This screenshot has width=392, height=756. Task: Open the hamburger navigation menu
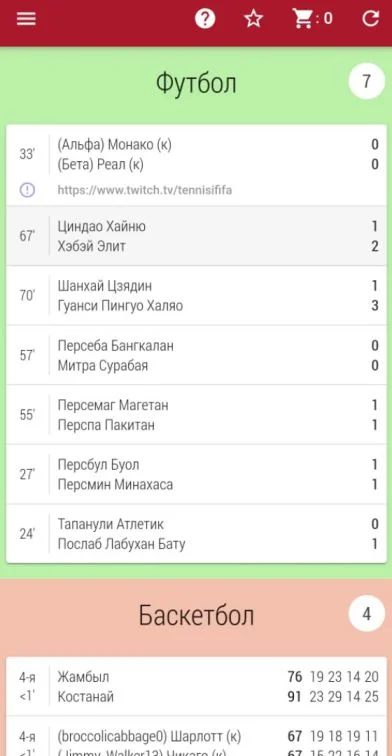click(26, 19)
